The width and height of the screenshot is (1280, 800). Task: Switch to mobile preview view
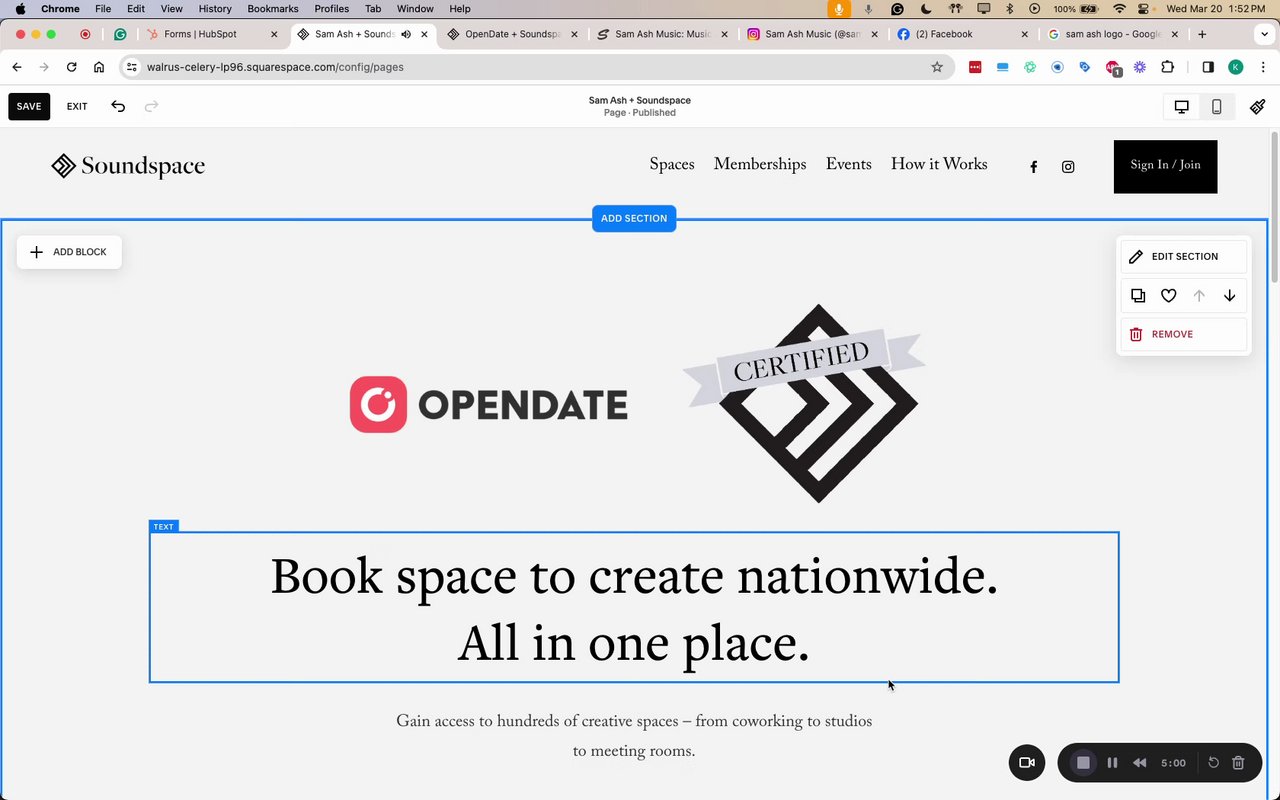pyautogui.click(x=1216, y=107)
